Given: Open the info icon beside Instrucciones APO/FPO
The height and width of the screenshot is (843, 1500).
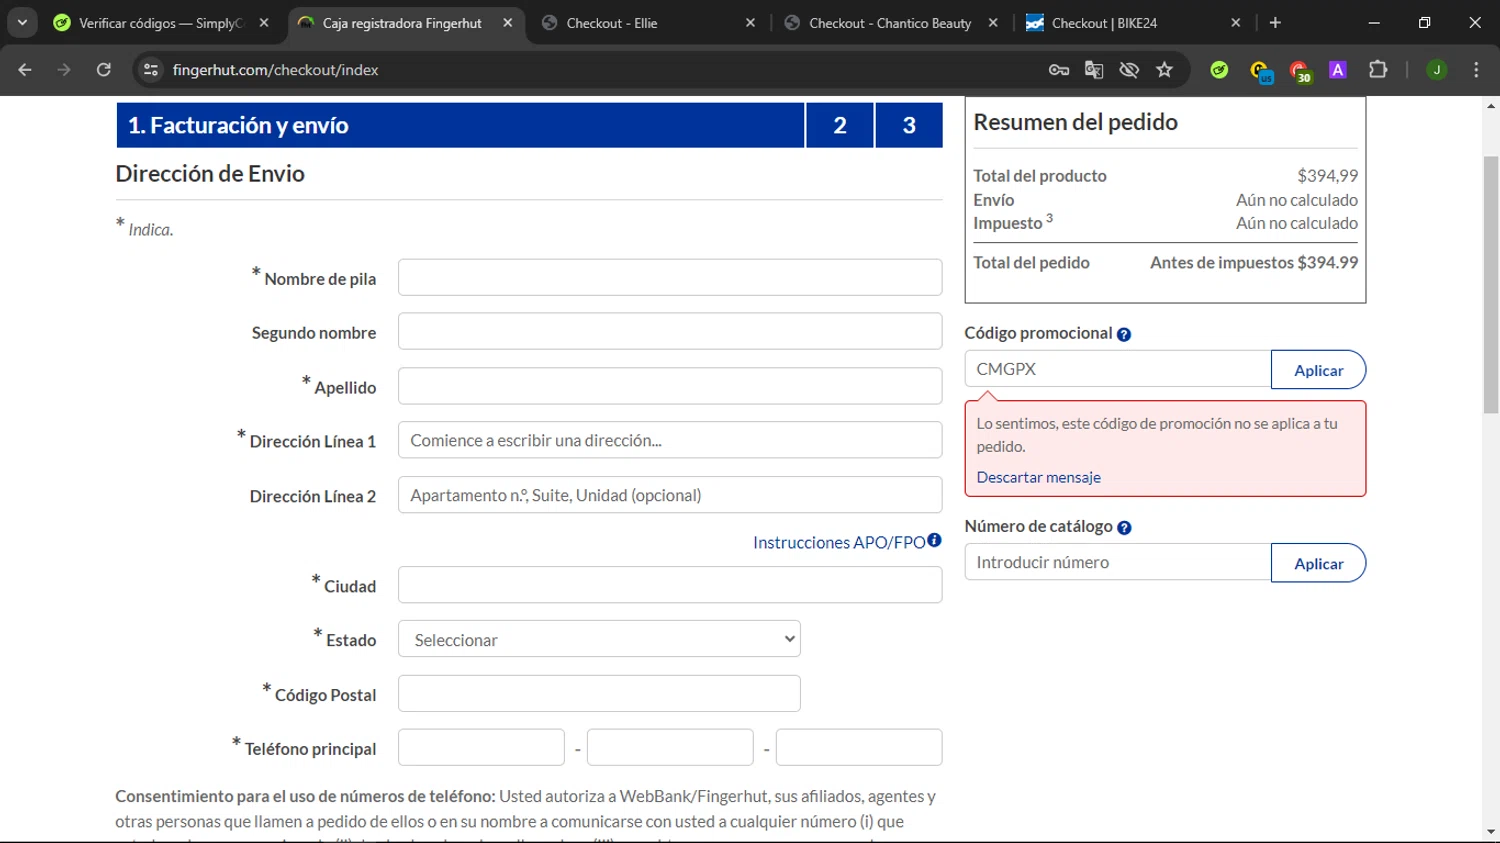Looking at the screenshot, I should click(x=934, y=540).
